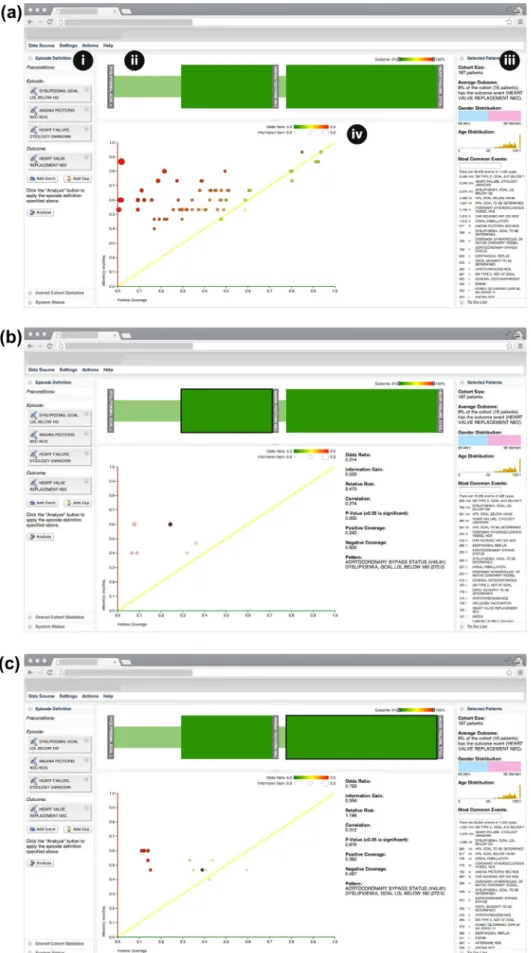Viewport: 531px width, 953px height.
Task: Bookmark page with star icon in panel (c)
Action: point(509,672)
